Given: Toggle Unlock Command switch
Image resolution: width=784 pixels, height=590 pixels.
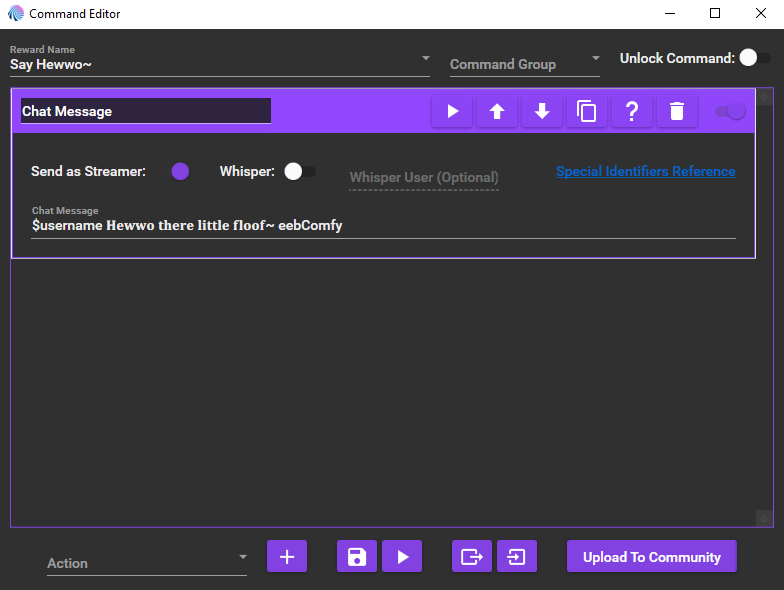Looking at the screenshot, I should [x=754, y=58].
